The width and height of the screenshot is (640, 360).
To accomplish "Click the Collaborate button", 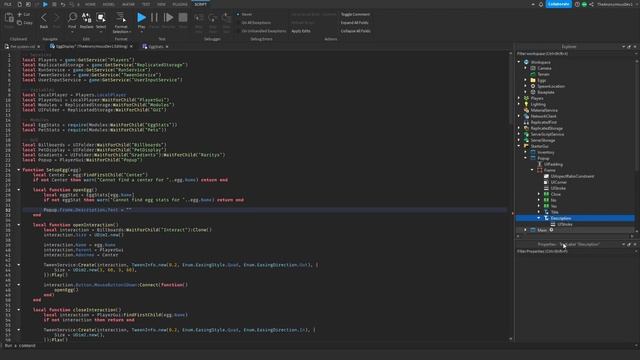I will 558,4.
